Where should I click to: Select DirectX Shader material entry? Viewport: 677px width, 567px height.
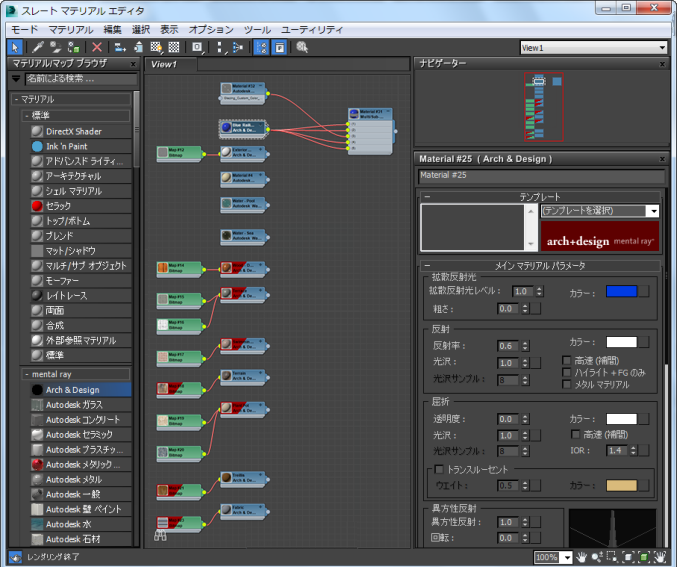pos(81,131)
